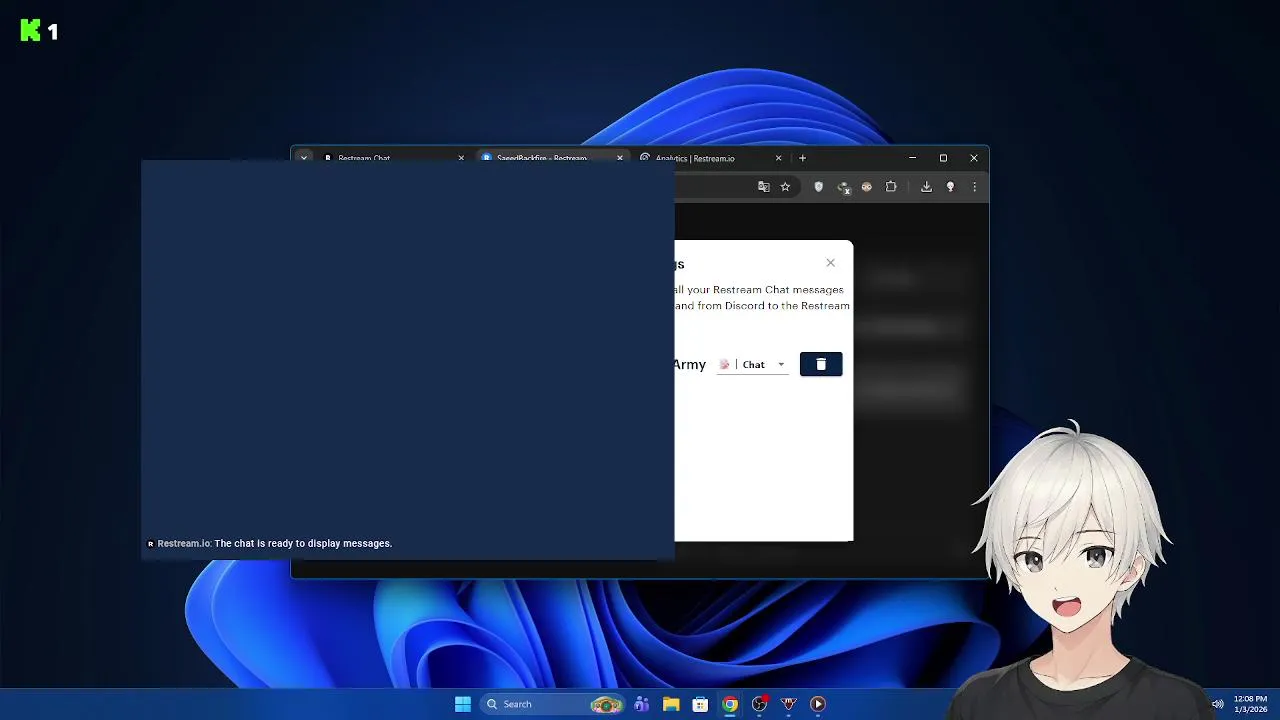Bookmark this page with the star
This screenshot has width=1280, height=720.
tap(785, 187)
